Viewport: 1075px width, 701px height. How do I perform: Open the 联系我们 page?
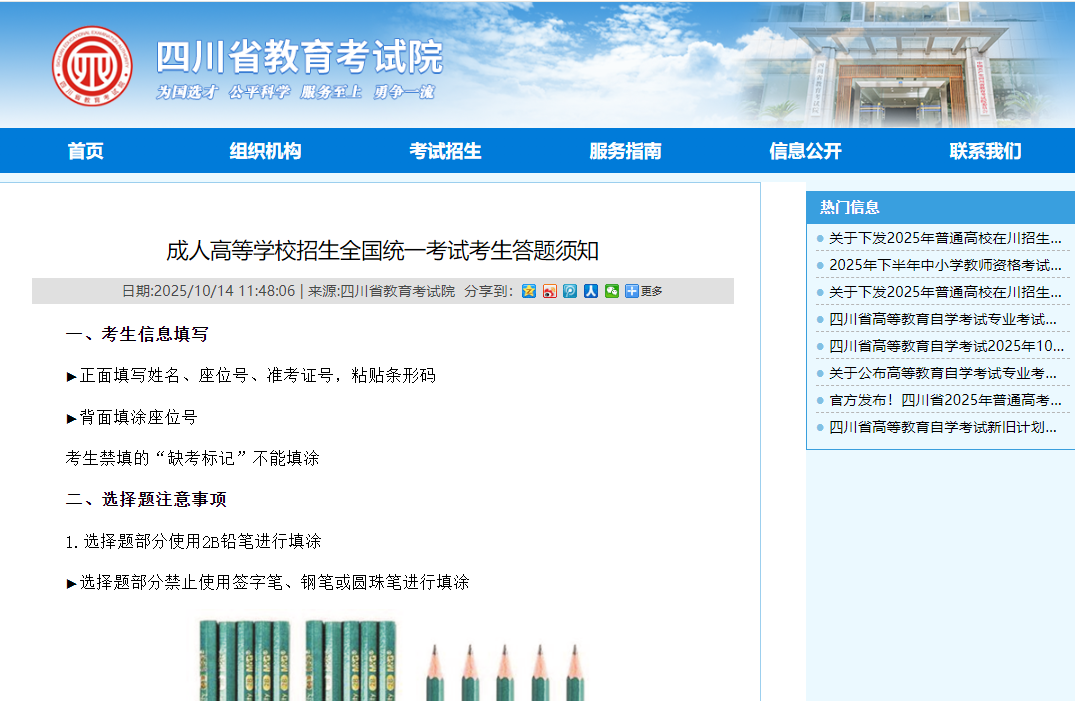tap(985, 151)
